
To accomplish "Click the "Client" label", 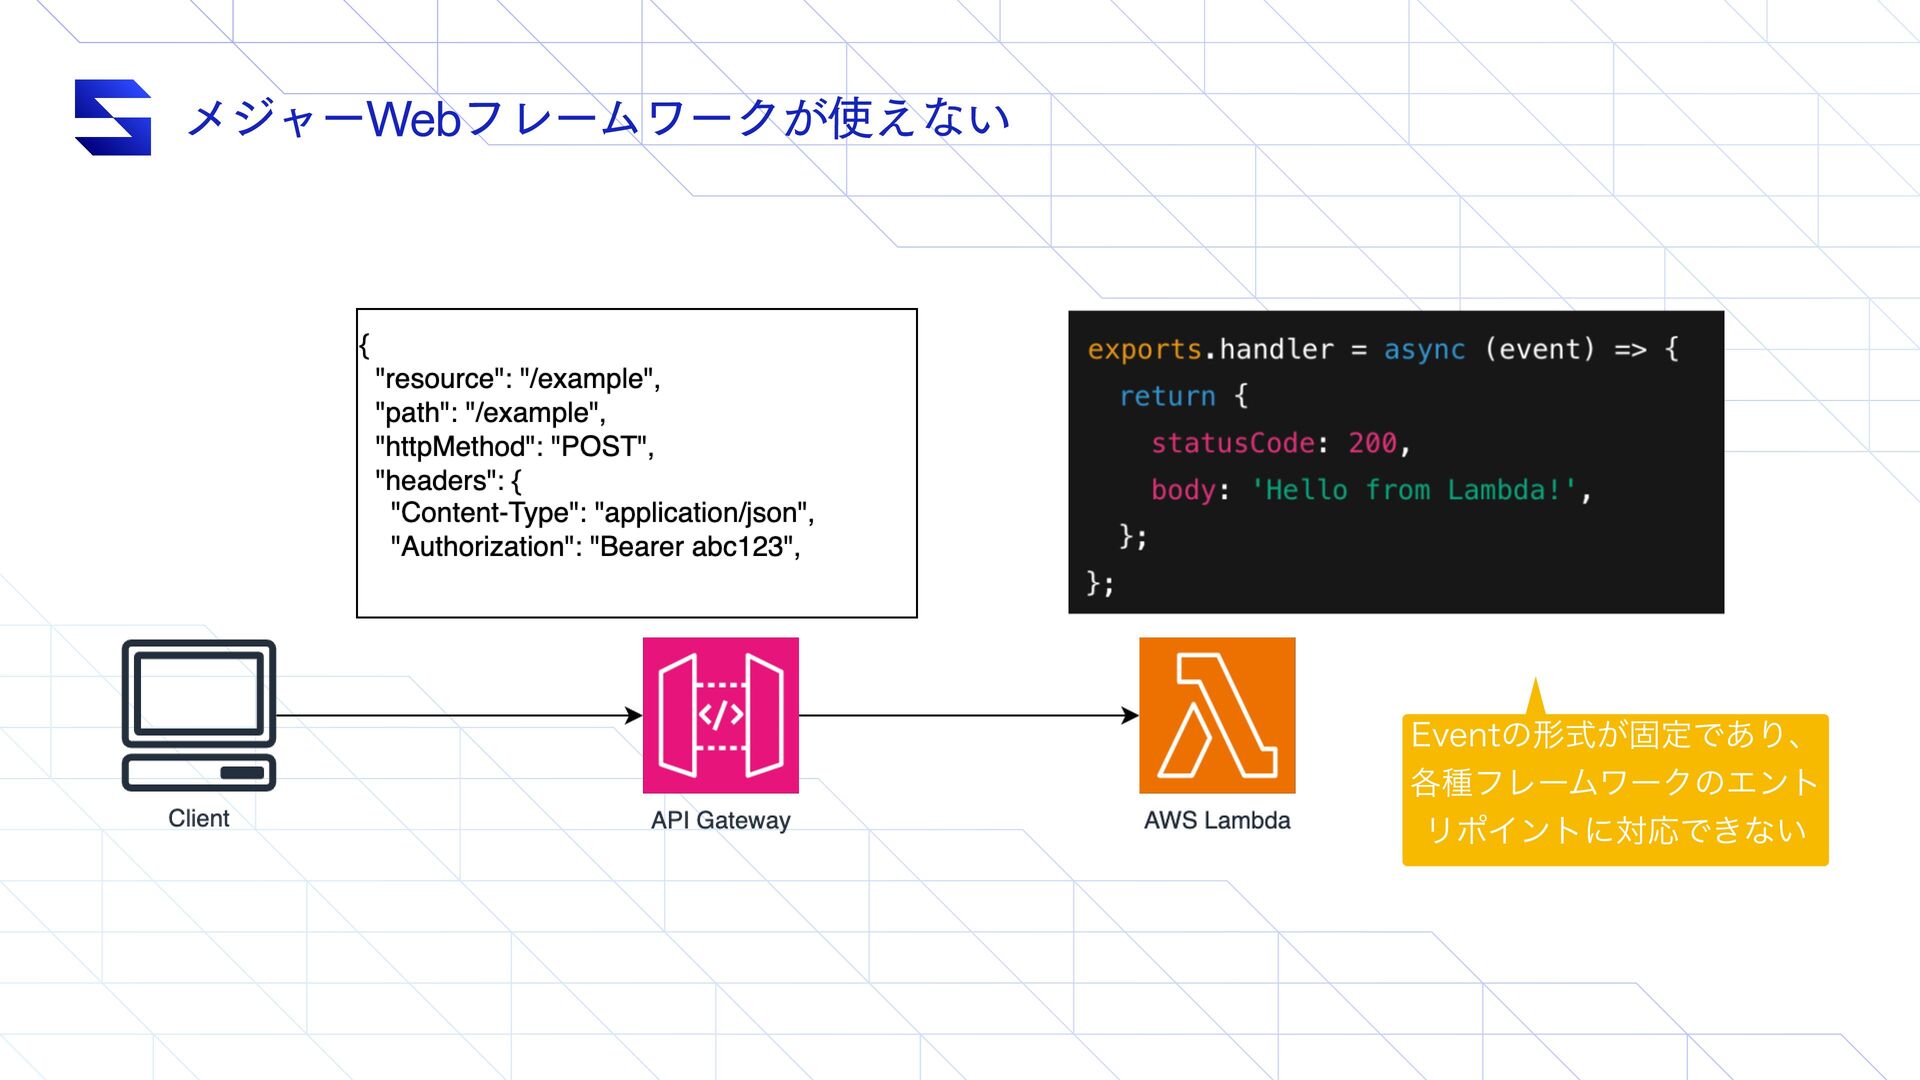I will (198, 818).
